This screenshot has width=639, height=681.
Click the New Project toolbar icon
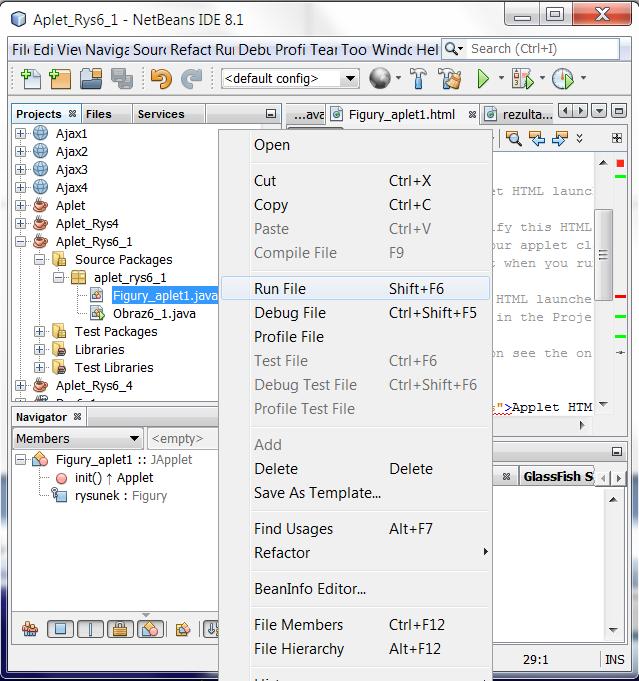click(60, 79)
